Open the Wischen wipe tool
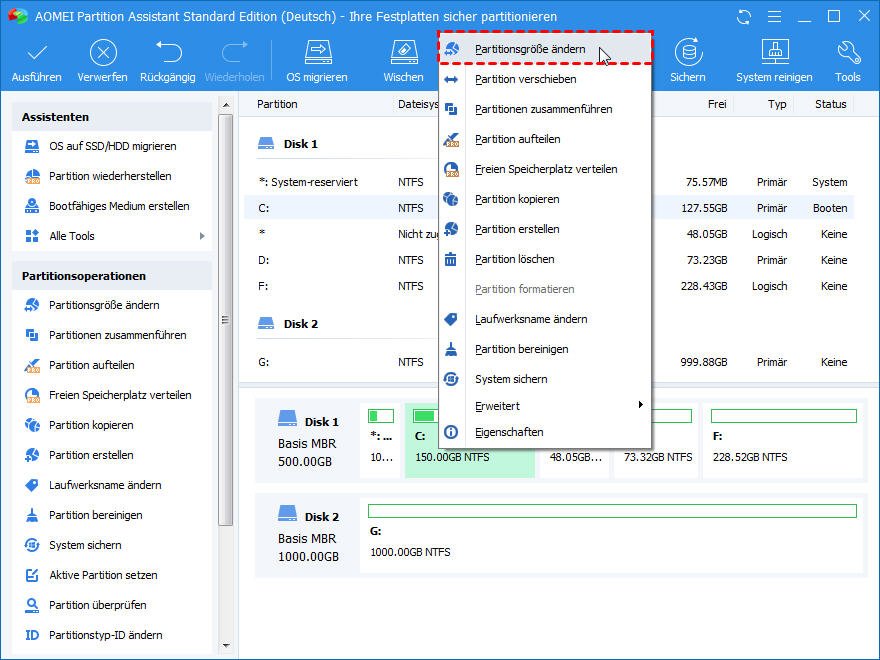The width and height of the screenshot is (880, 660). click(404, 61)
